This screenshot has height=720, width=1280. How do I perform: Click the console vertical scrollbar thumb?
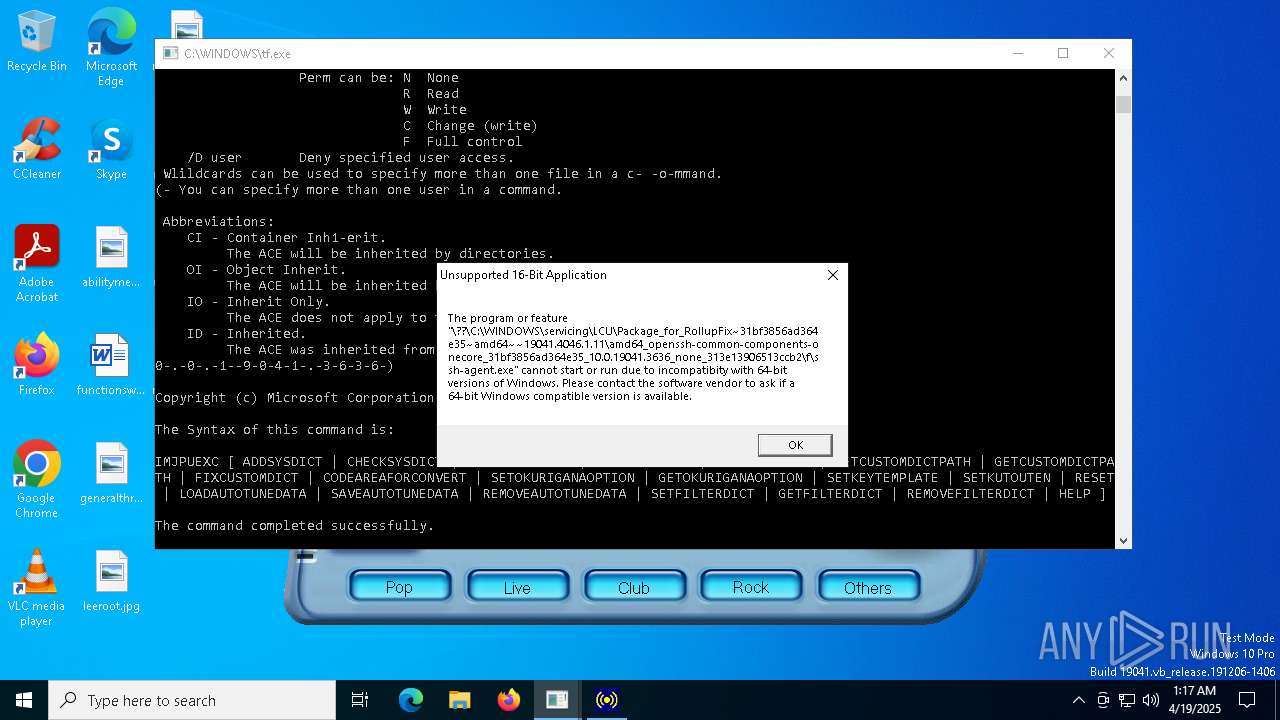click(x=1123, y=105)
